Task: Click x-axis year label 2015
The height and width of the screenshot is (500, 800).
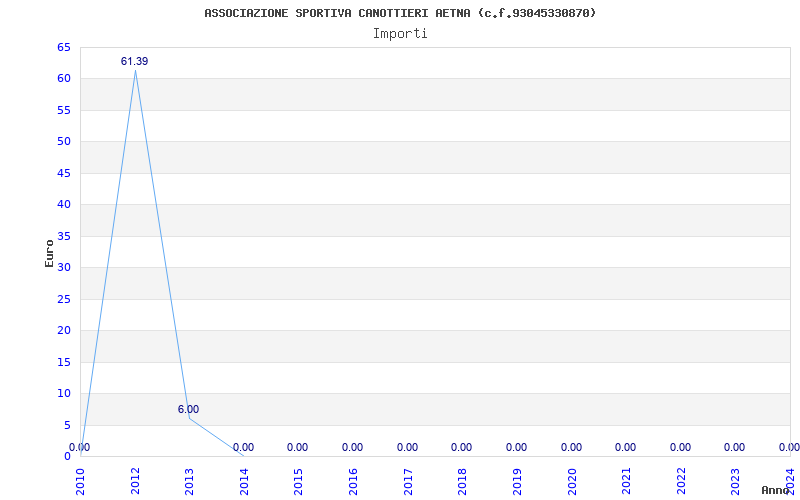Action: pos(298,481)
